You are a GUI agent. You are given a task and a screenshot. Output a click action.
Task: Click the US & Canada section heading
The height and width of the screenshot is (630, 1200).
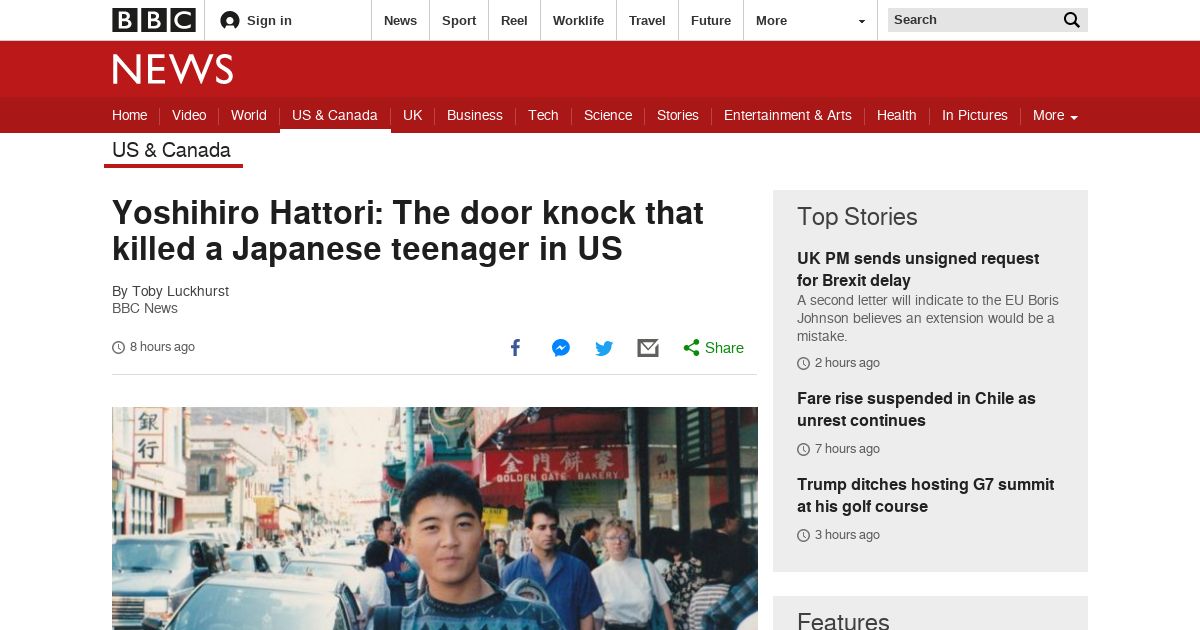[x=171, y=150]
